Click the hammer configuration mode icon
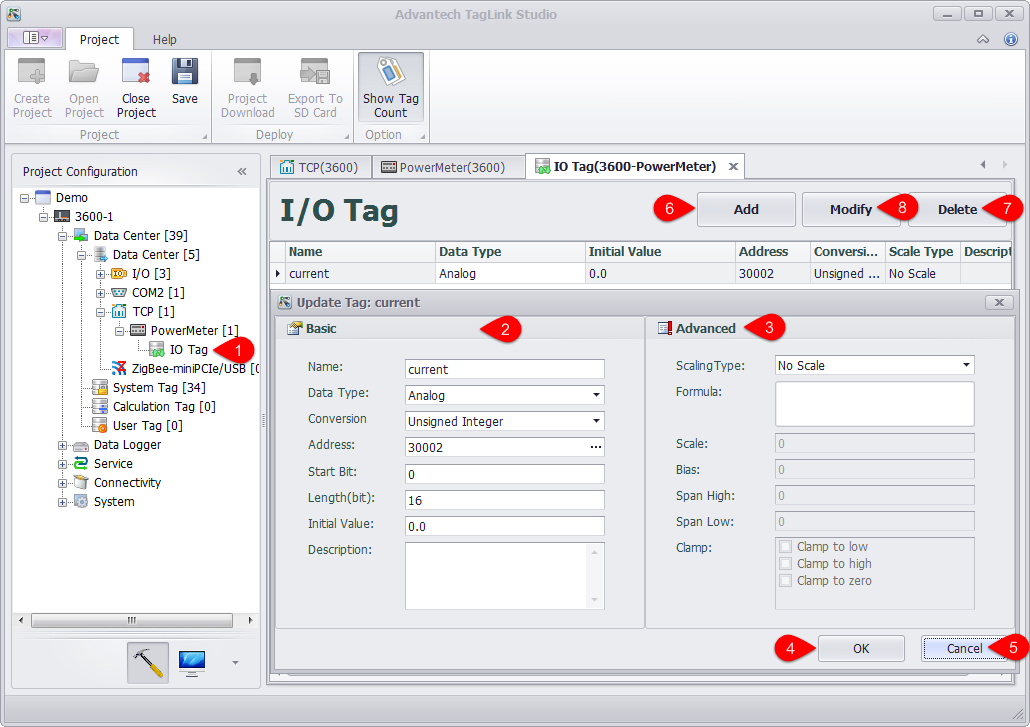This screenshot has width=1030, height=727. (148, 662)
